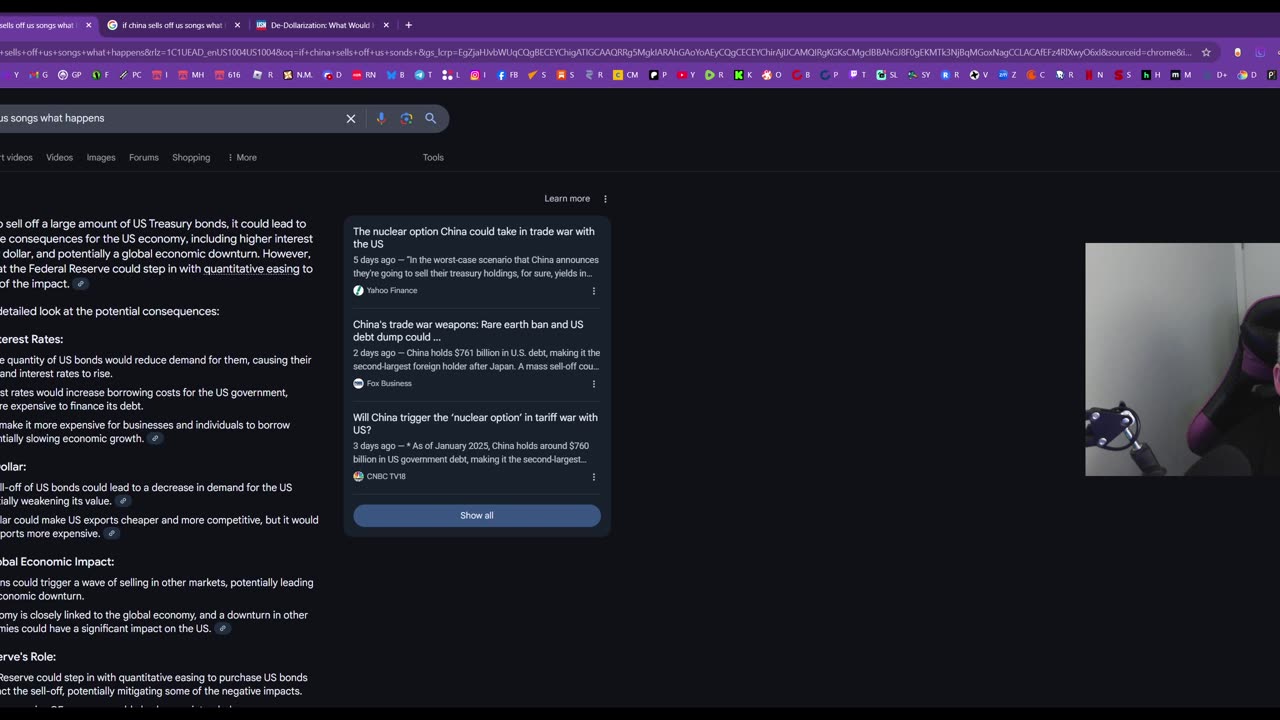Open 'Will China trigger the nuclear option' article

click(475, 424)
